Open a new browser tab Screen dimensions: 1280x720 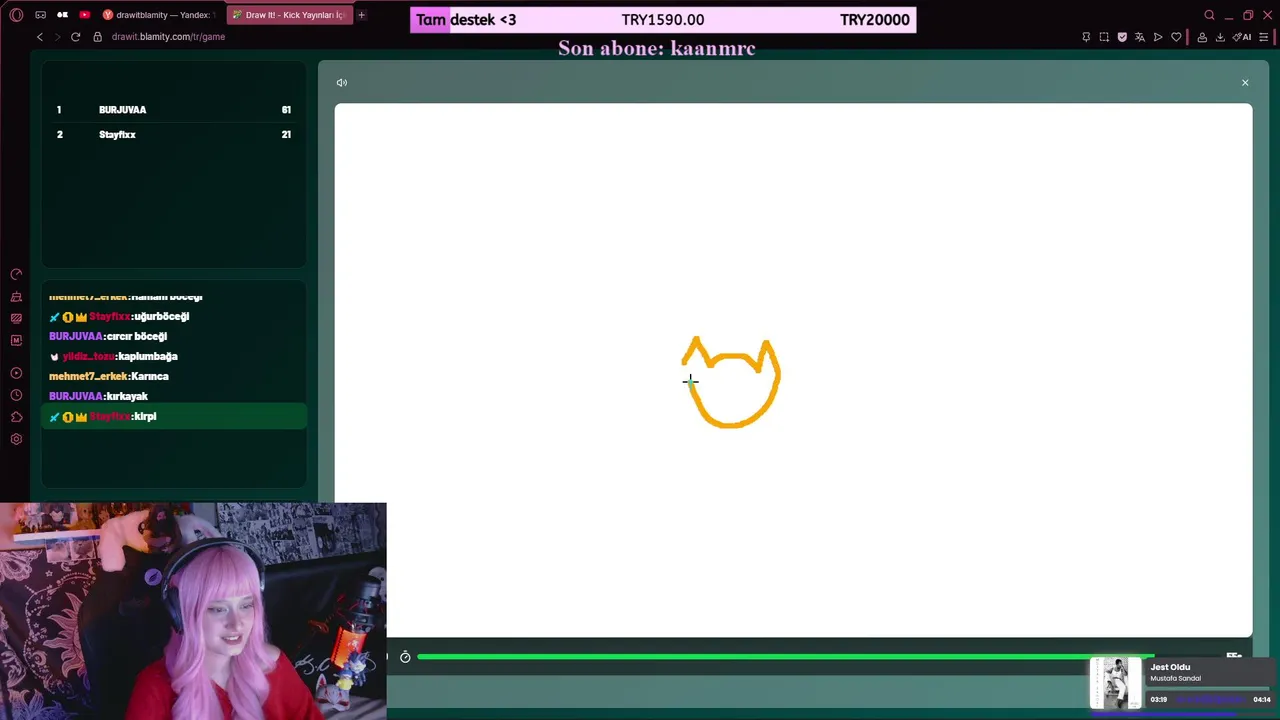pyautogui.click(x=361, y=15)
